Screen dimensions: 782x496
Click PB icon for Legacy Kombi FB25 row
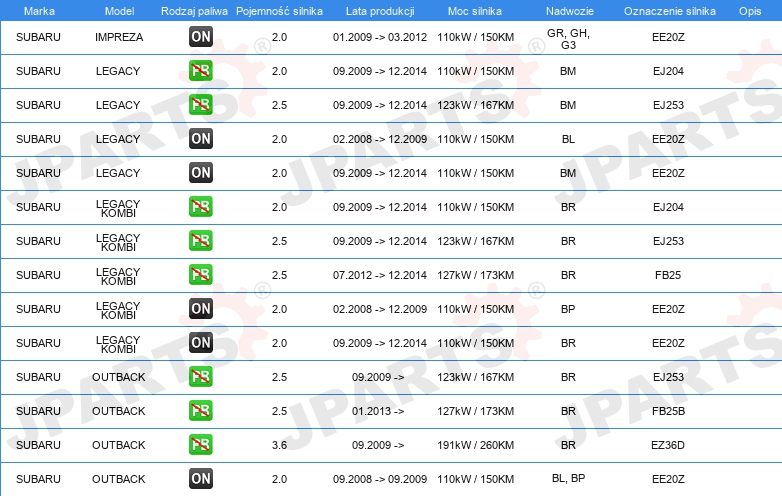click(201, 274)
